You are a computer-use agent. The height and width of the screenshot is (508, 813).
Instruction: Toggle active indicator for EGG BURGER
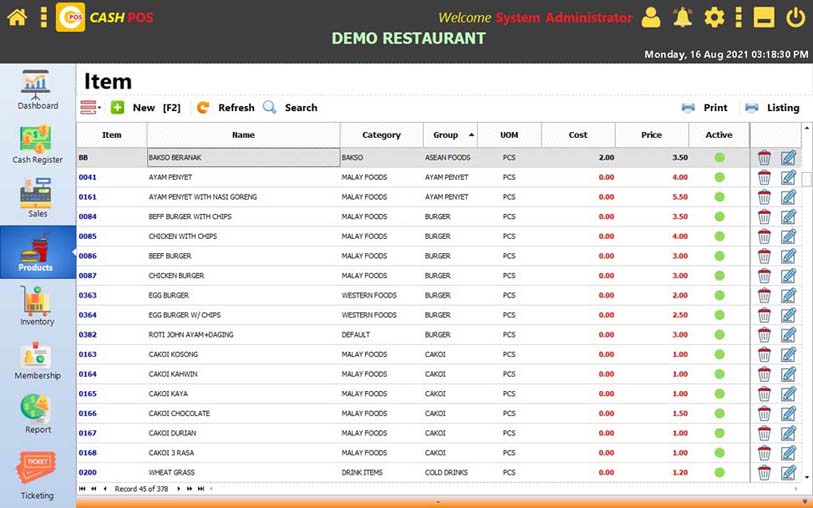click(719, 296)
